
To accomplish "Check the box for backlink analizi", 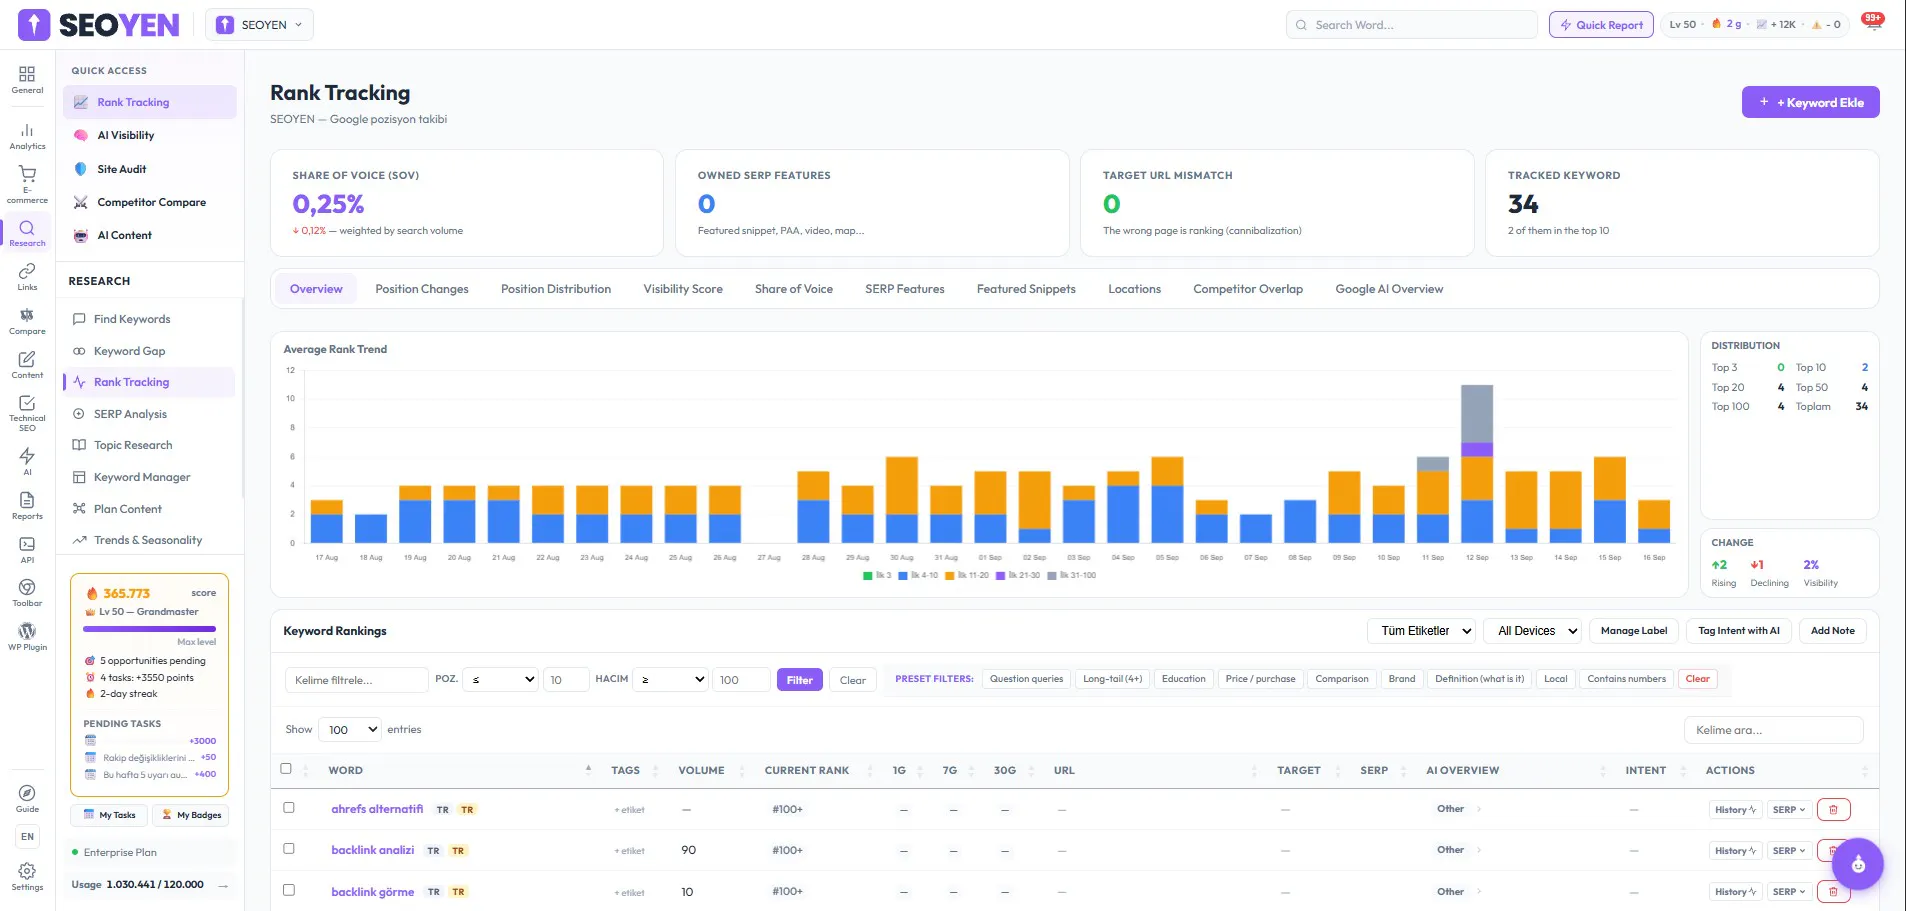I will [289, 849].
